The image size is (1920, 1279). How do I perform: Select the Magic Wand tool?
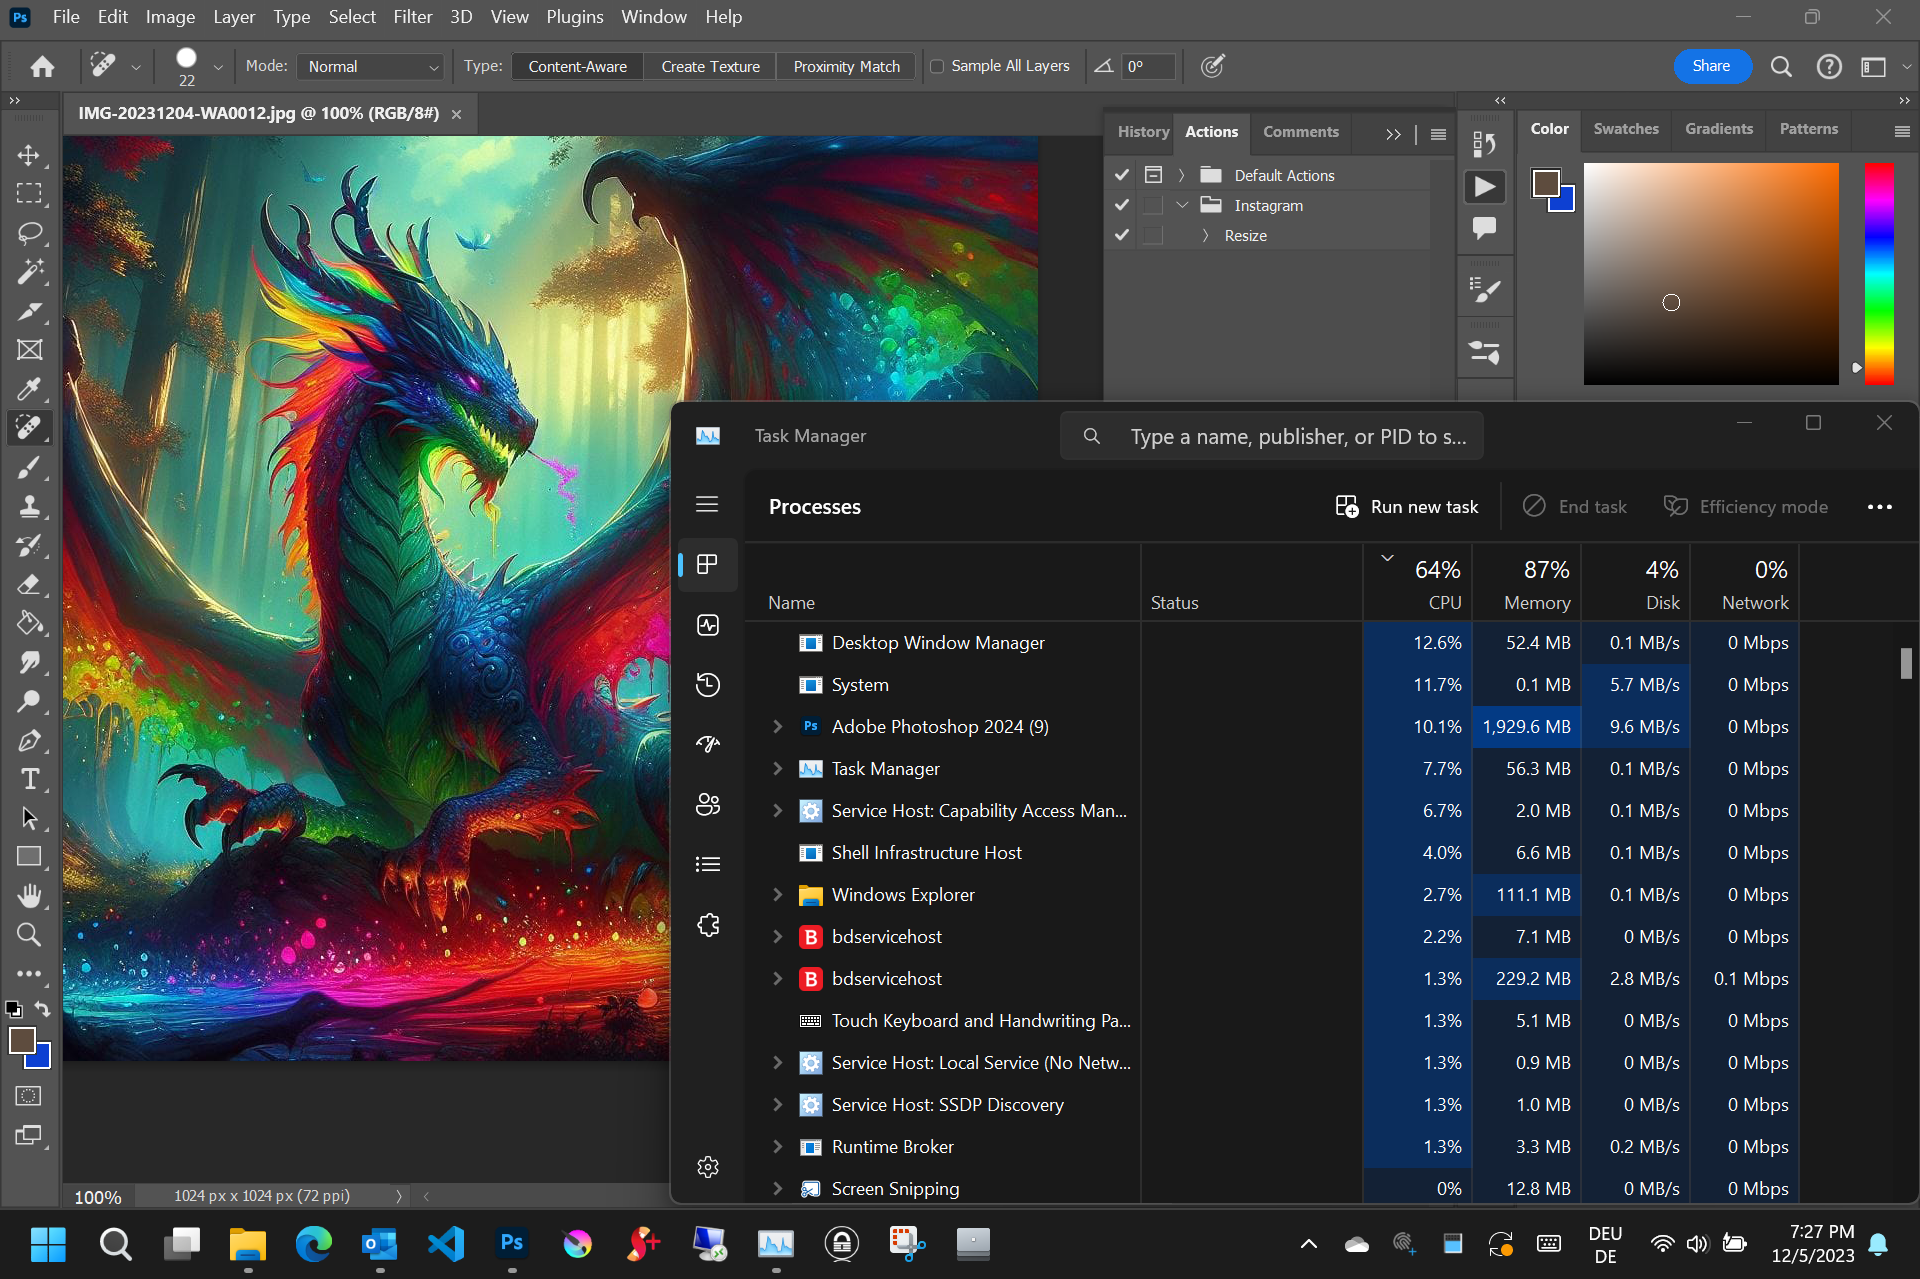29,272
